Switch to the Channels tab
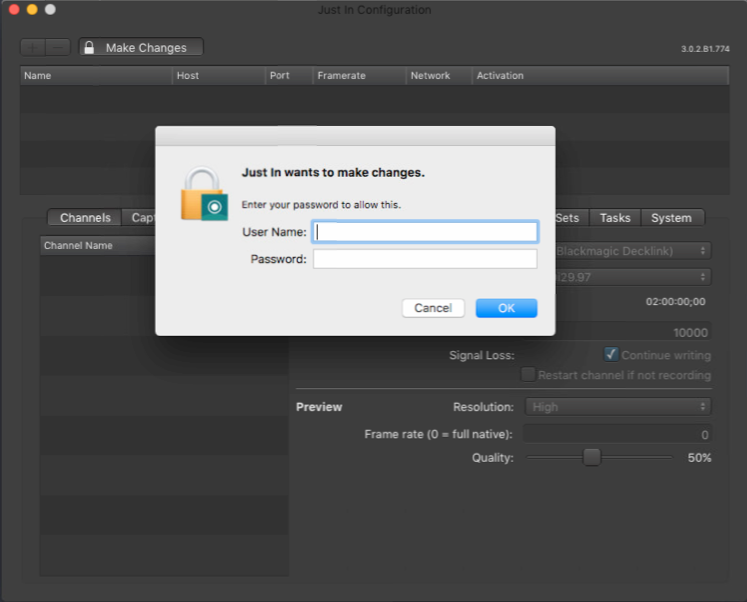This screenshot has width=747, height=602. pyautogui.click(x=85, y=218)
